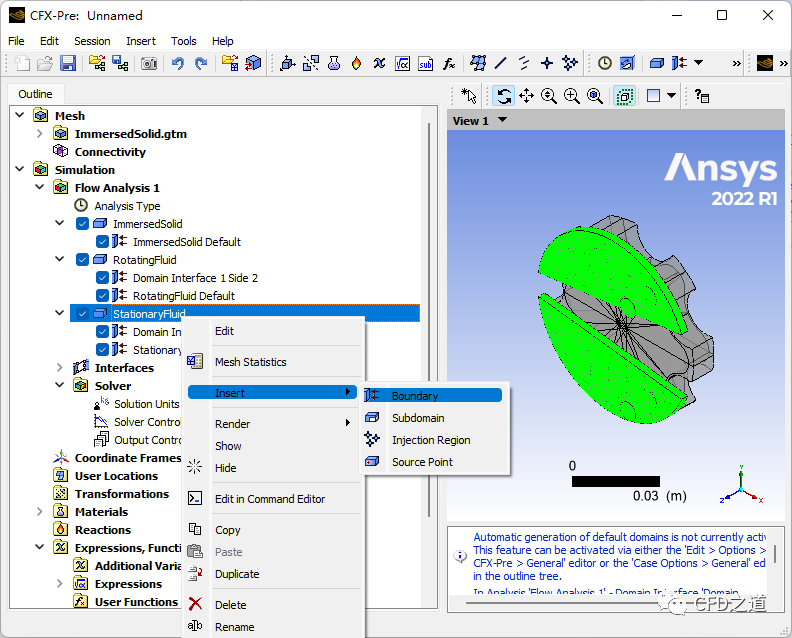
Task: Click the Ansys logo toolbar icon
Action: [765, 63]
